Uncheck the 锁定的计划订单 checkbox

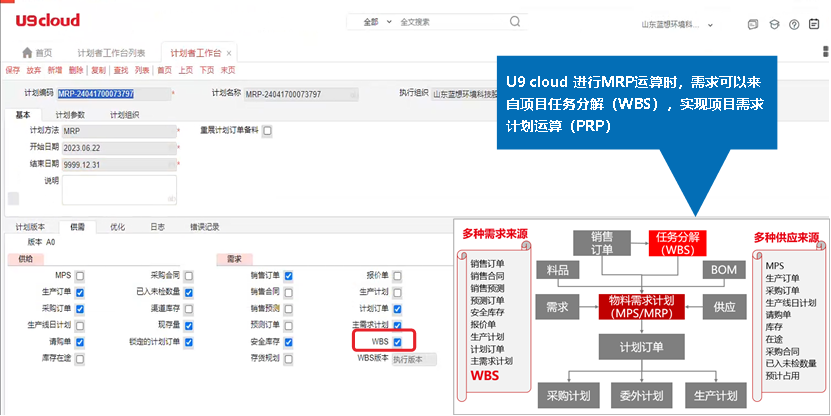point(189,342)
